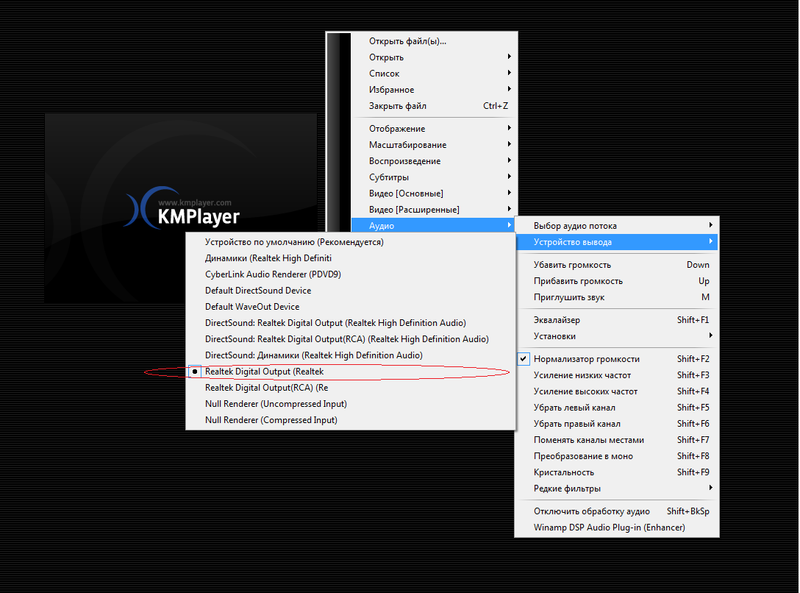This screenshot has width=800, height=593.
Task: Expand 'Выбор аудио потока' submenu arrow
Action: click(x=710, y=225)
